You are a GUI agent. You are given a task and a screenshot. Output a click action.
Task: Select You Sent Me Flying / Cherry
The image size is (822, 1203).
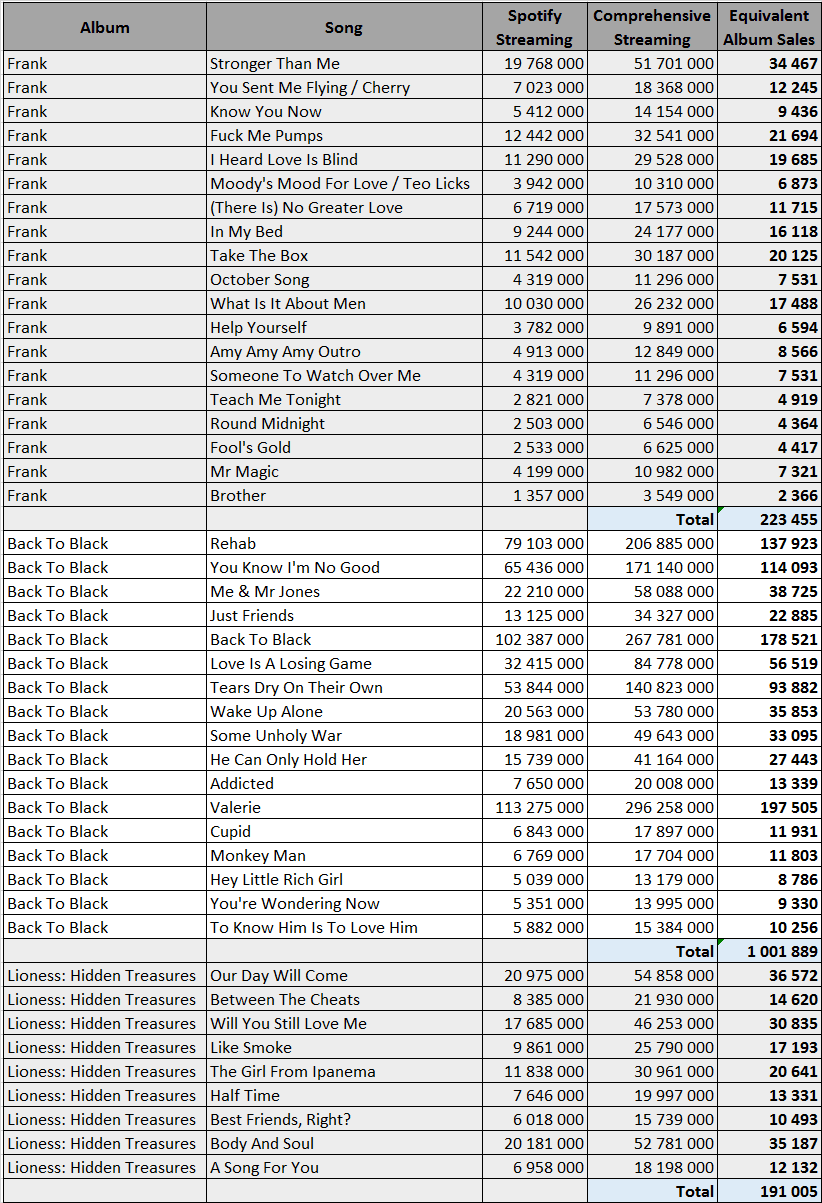344,87
